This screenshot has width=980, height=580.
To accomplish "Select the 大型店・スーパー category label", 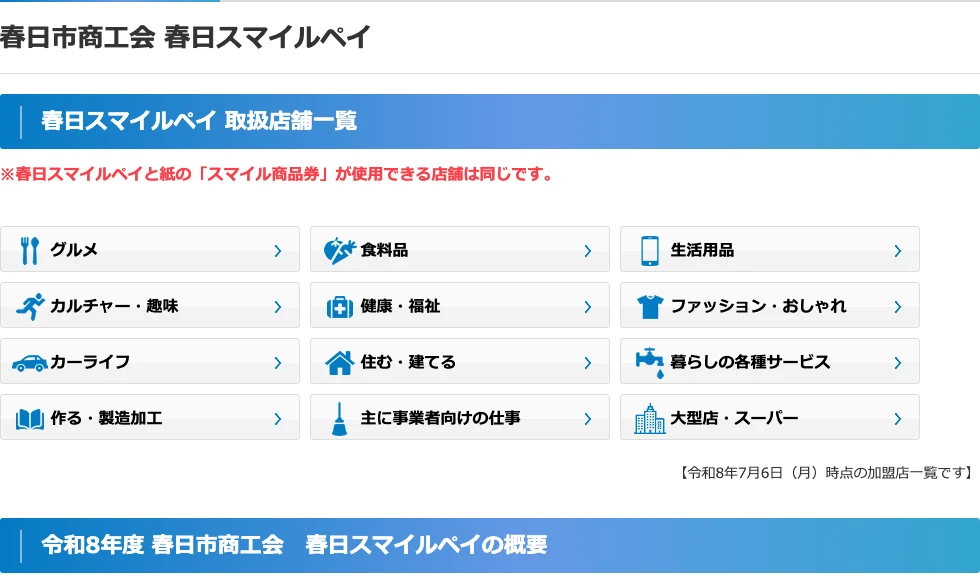I will [734, 418].
